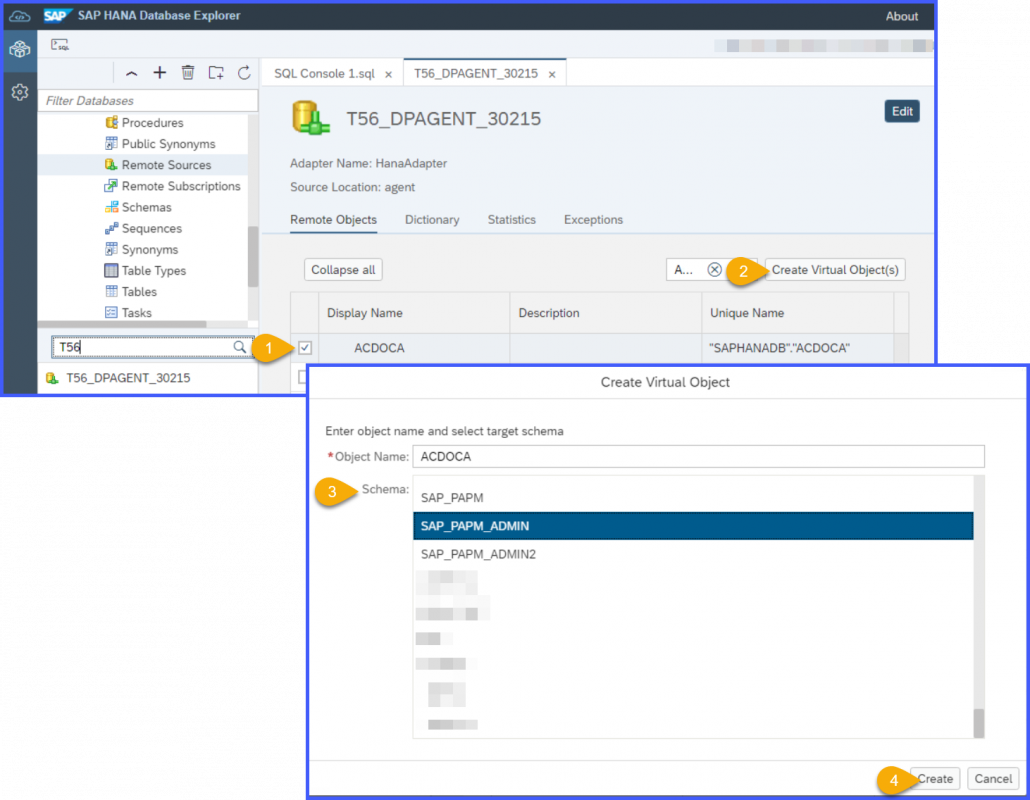
Task: Click Create Virtual Object(s) button
Action: coord(835,270)
